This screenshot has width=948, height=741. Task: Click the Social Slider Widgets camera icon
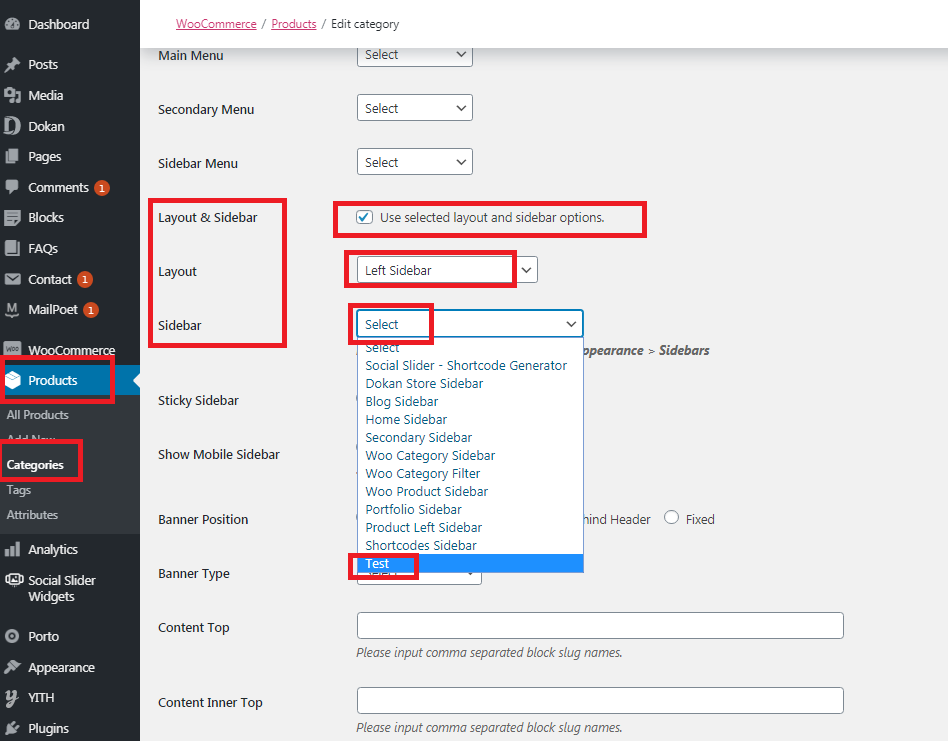(13, 580)
